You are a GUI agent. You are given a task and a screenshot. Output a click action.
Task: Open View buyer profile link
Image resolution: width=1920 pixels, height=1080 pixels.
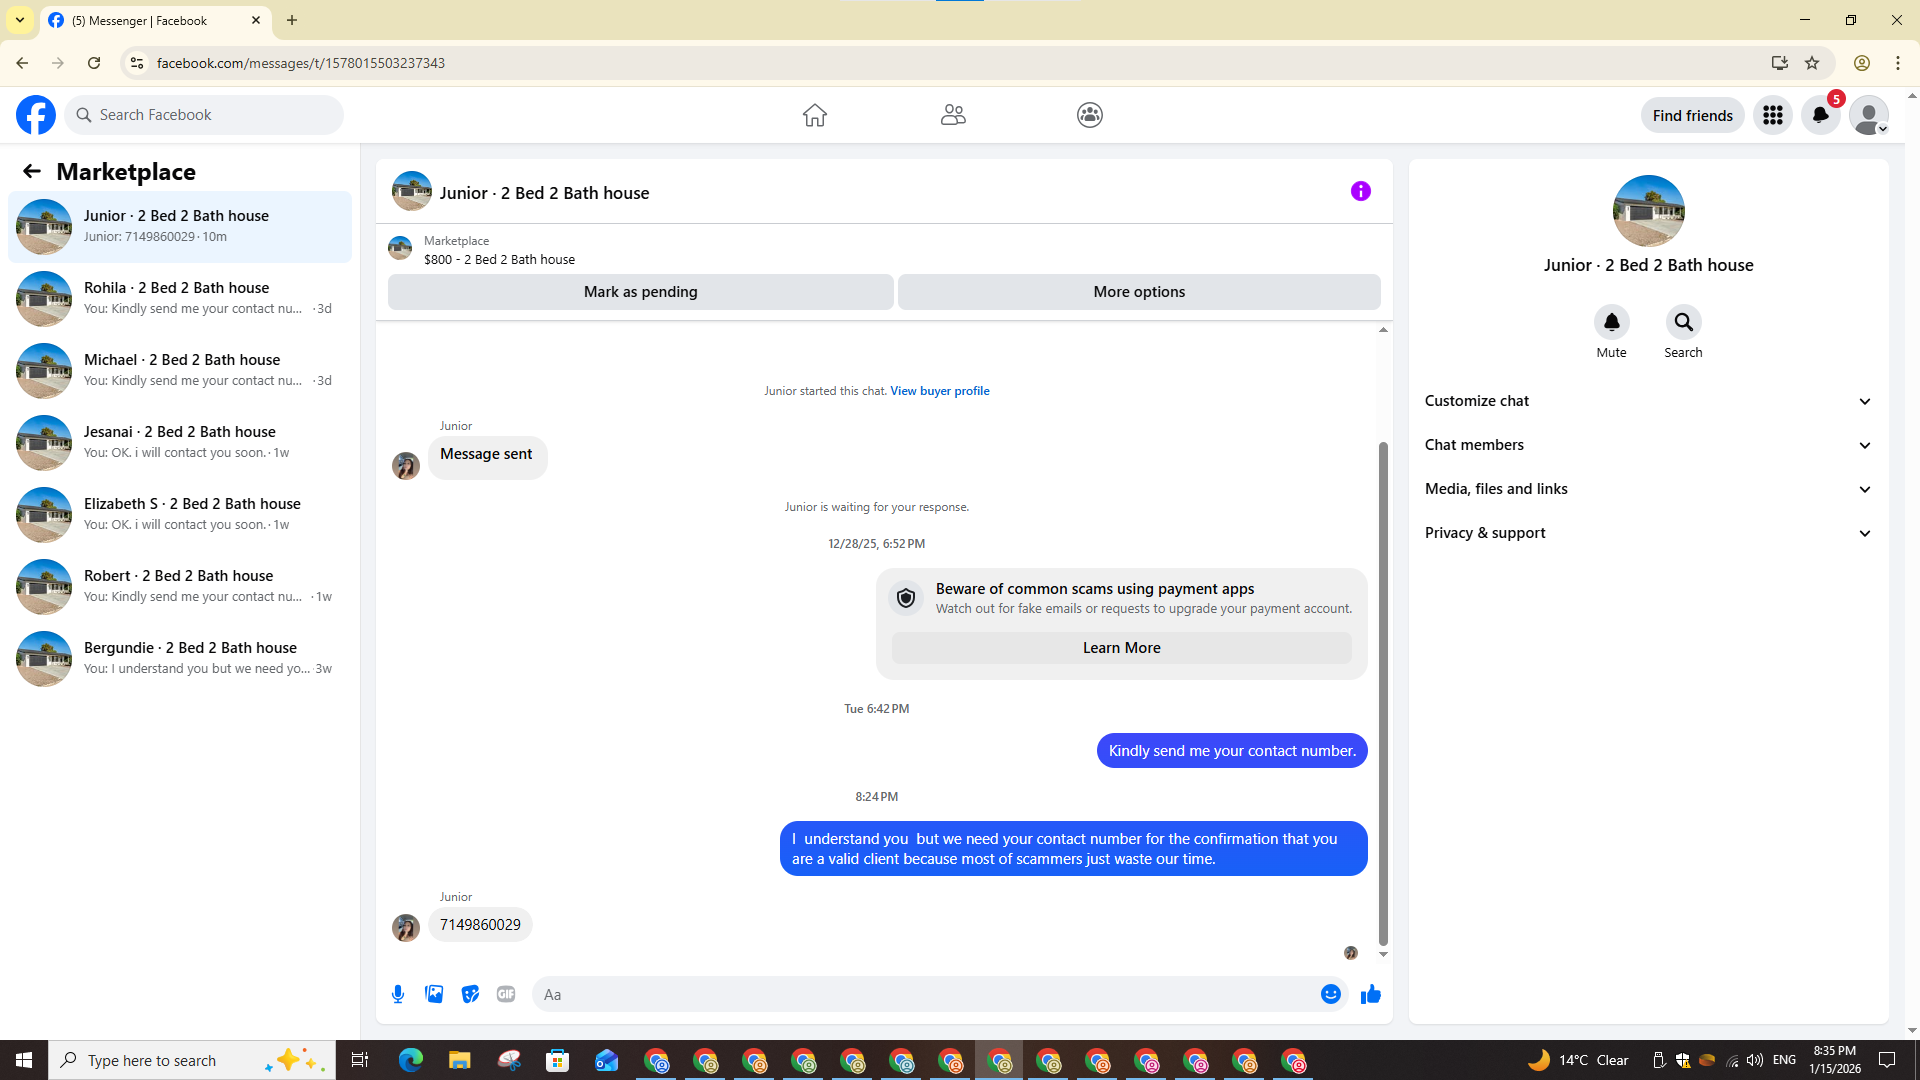coord(939,391)
